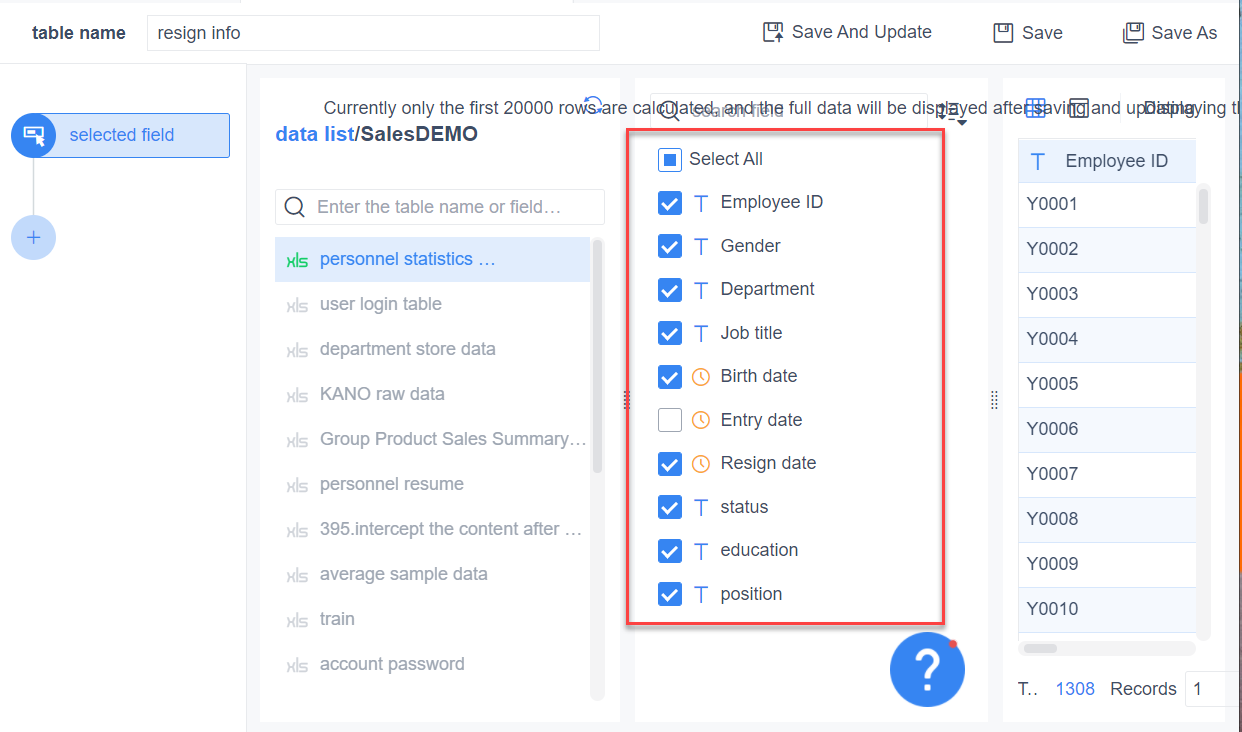The width and height of the screenshot is (1242, 732).
Task: Click the Save As icon
Action: coord(1133,33)
